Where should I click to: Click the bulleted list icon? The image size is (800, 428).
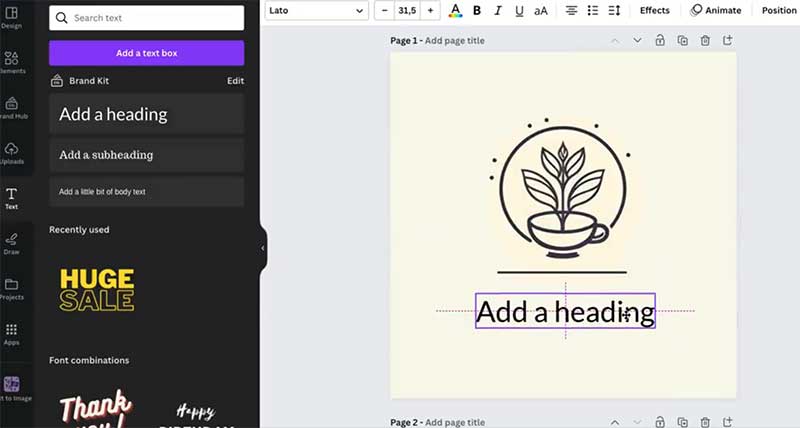click(593, 11)
